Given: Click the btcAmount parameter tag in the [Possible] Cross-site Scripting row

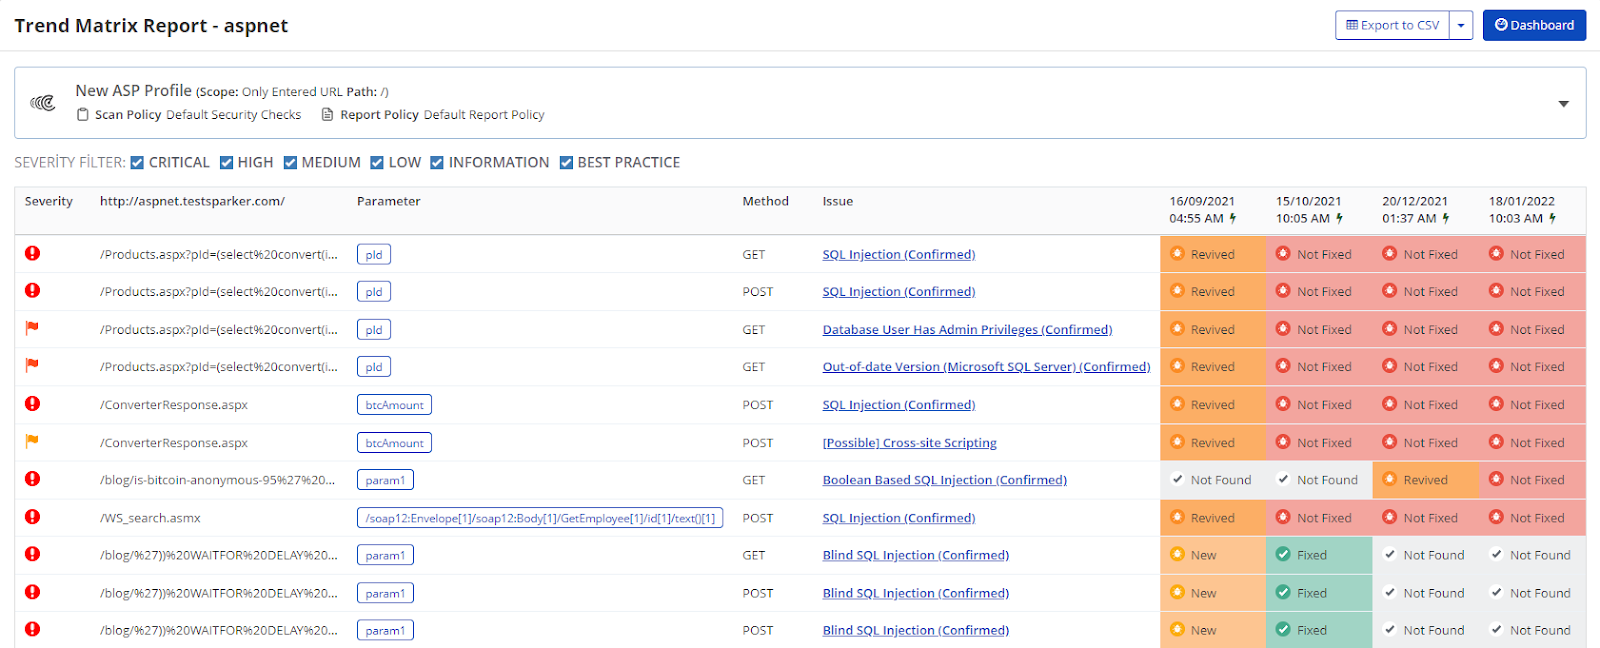Looking at the screenshot, I should (394, 443).
